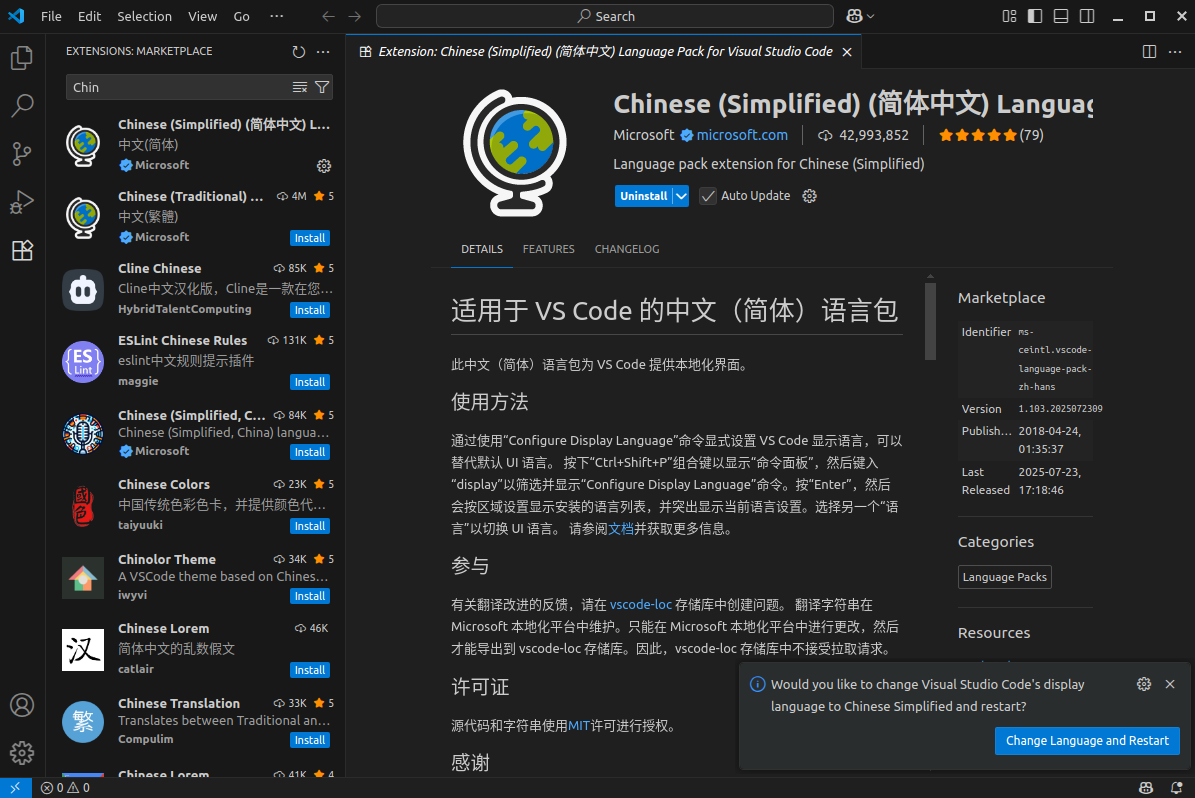The width and height of the screenshot is (1195, 798).
Task: Open notifications via the bell icon
Action: pyautogui.click(x=1178, y=788)
